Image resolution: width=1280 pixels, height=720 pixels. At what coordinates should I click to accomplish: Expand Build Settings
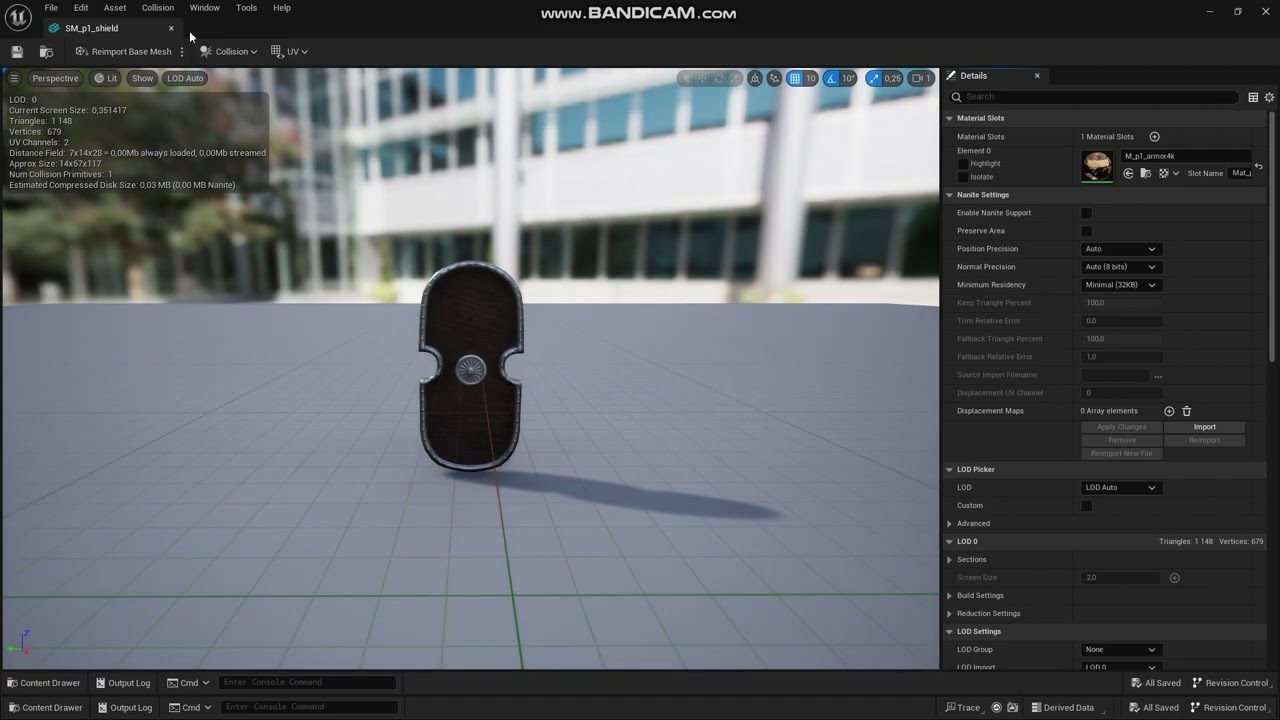(x=950, y=596)
